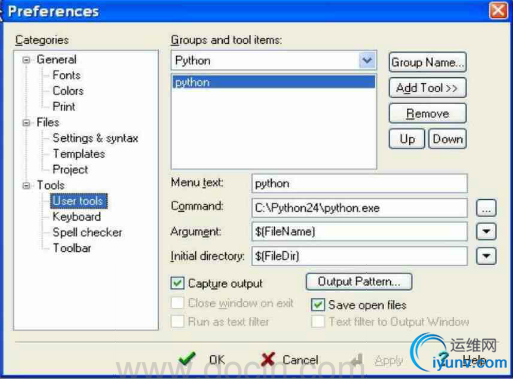Click the Command input field
513x379 pixels.
click(x=360, y=208)
